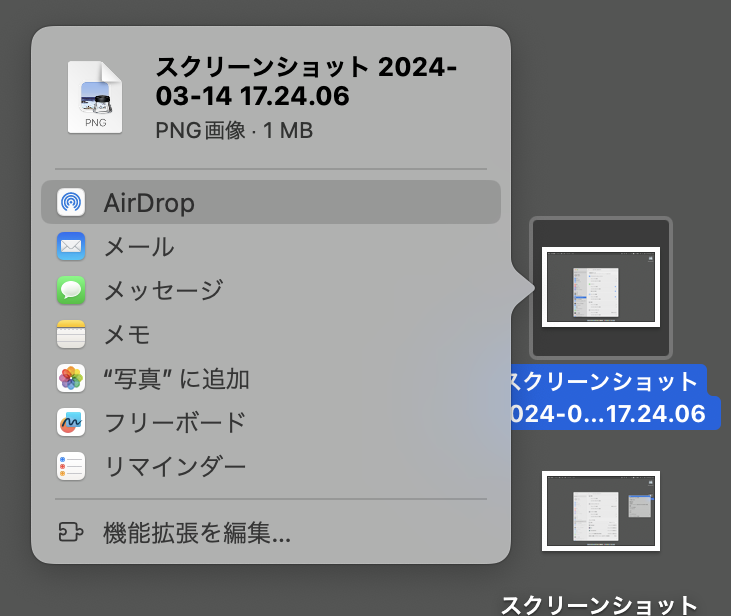Viewport: 731px width, 616px height.
Task: Open 機能拡張を編集... option
Action: click(271, 533)
